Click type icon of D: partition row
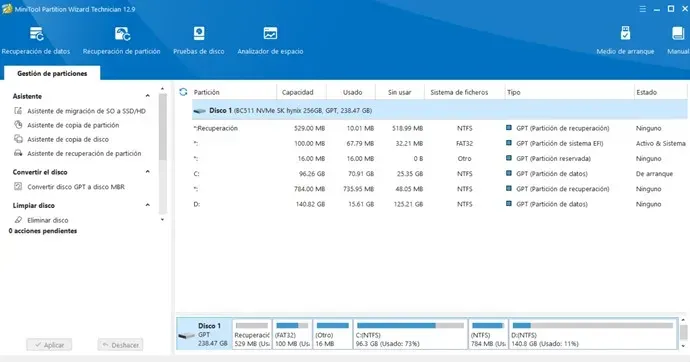This screenshot has height=362, width=690. (509, 204)
